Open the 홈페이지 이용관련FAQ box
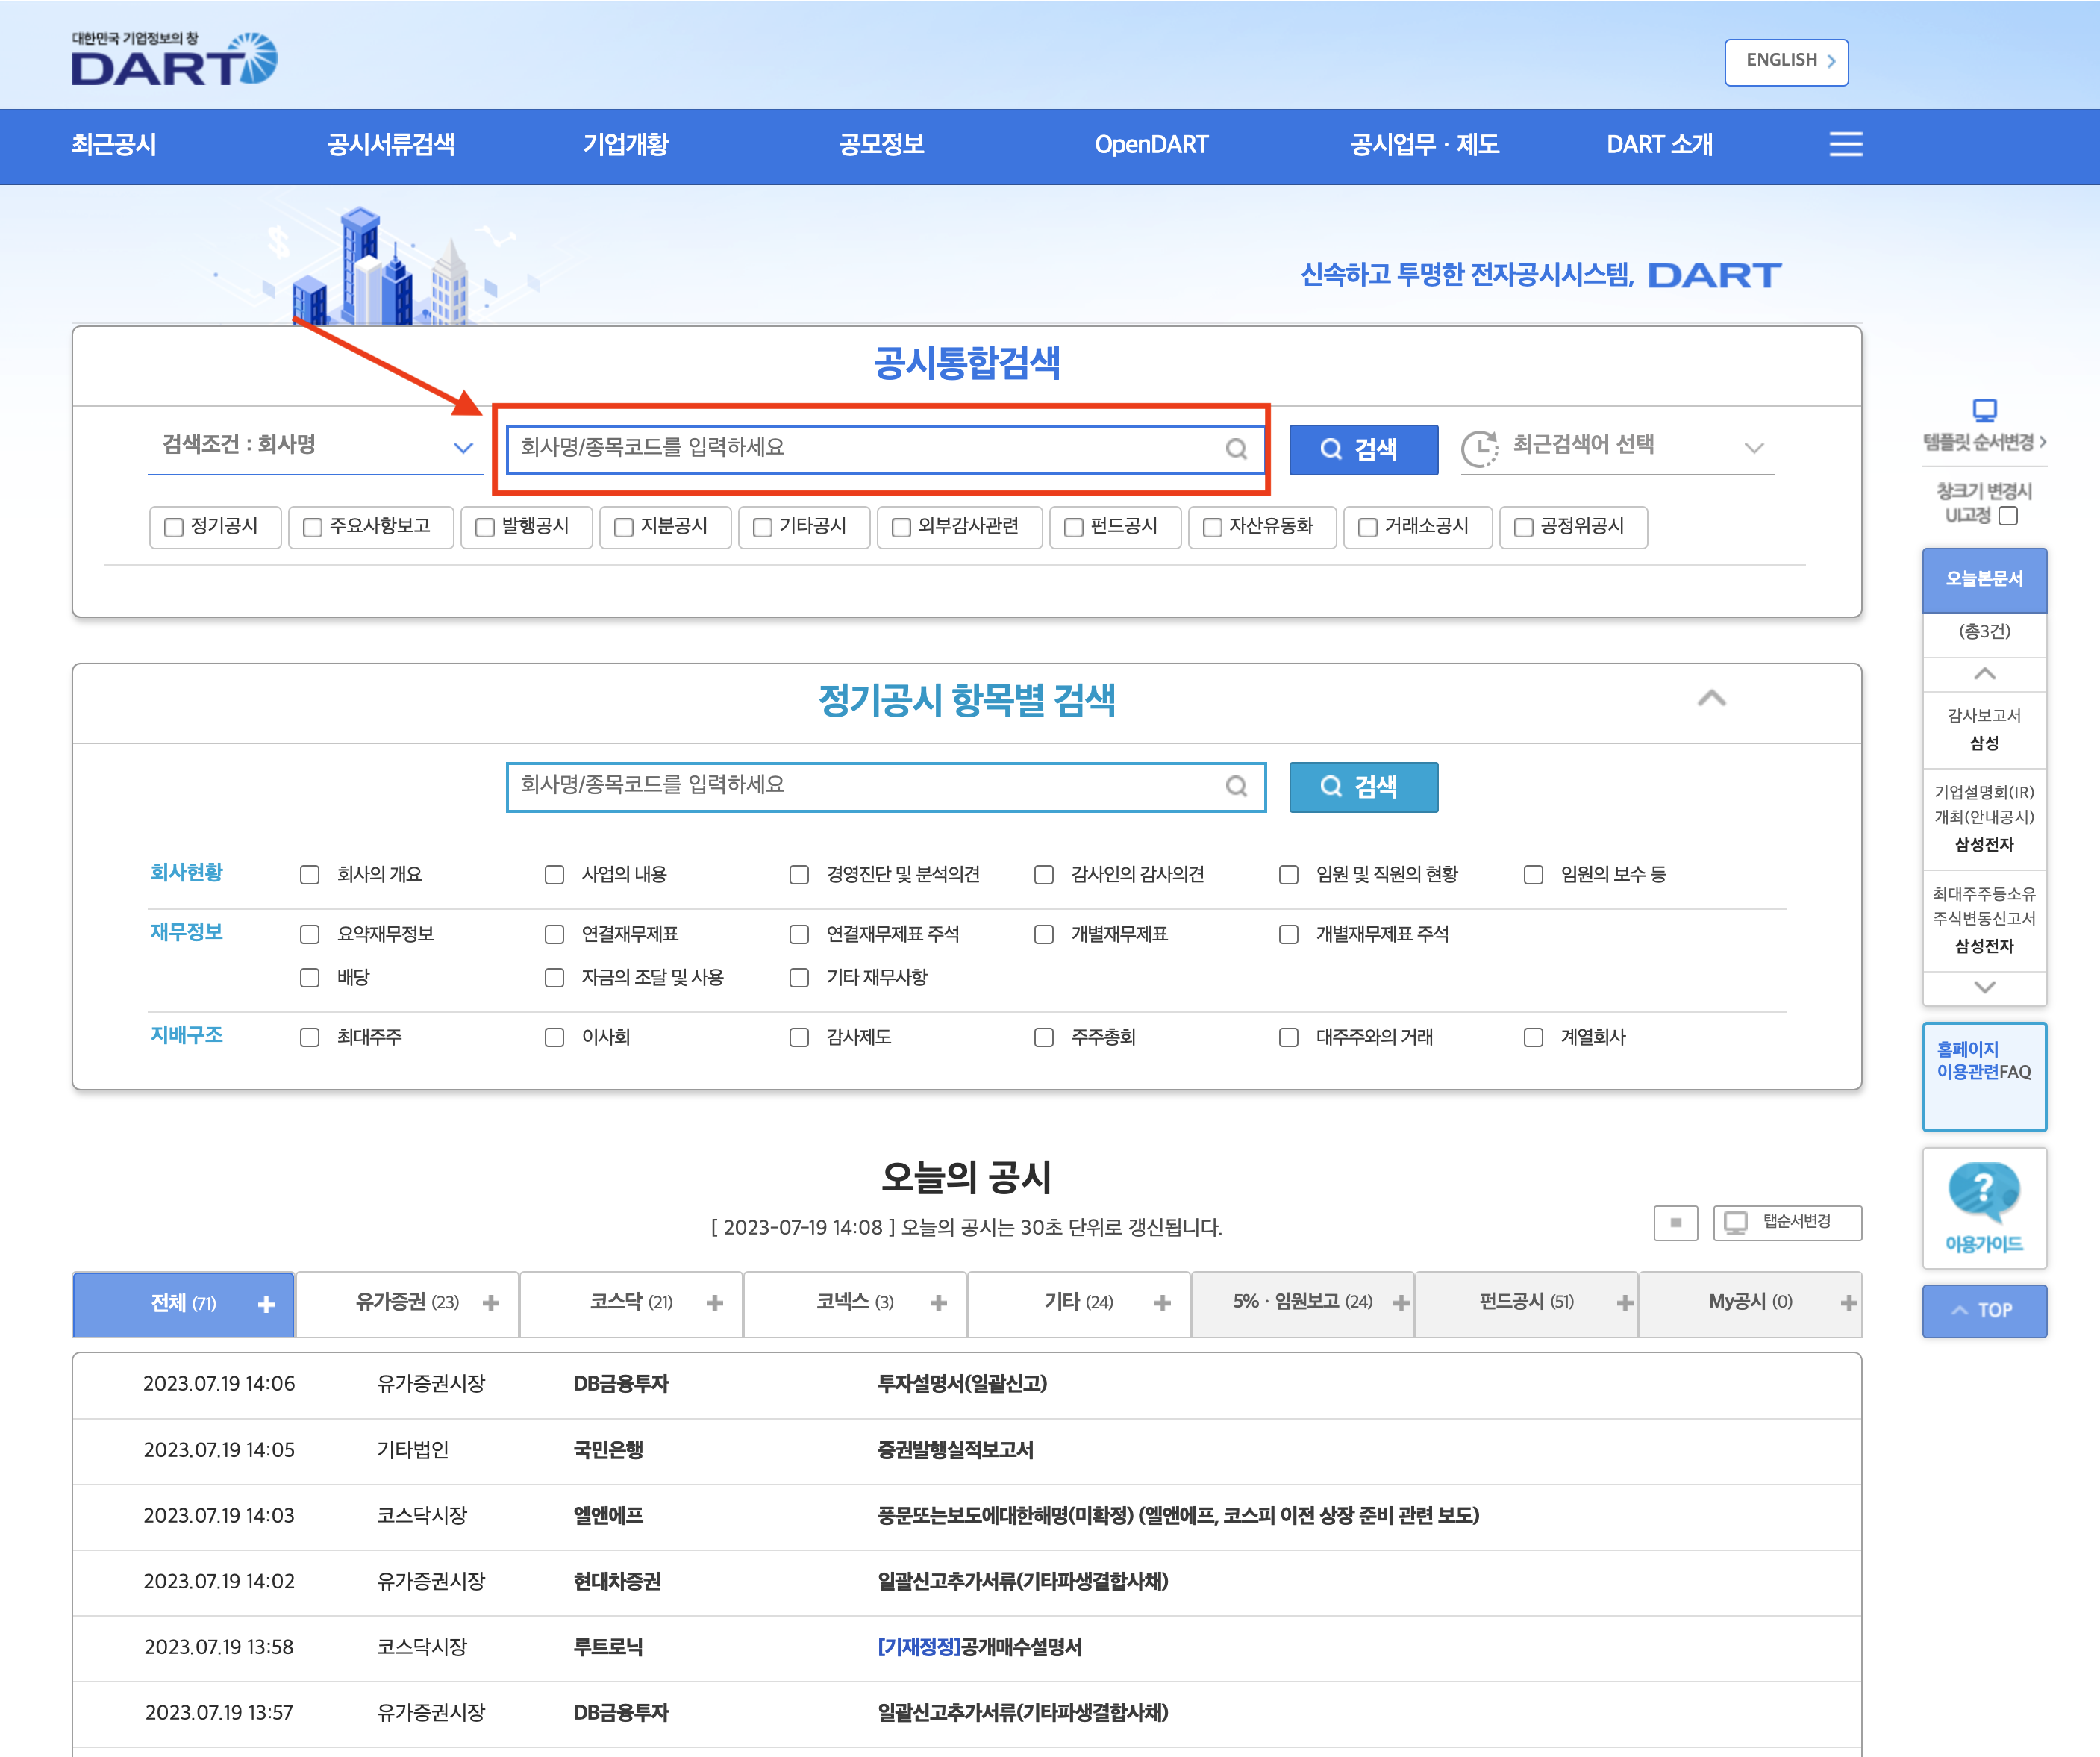This screenshot has width=2100, height=1757. point(1984,1076)
